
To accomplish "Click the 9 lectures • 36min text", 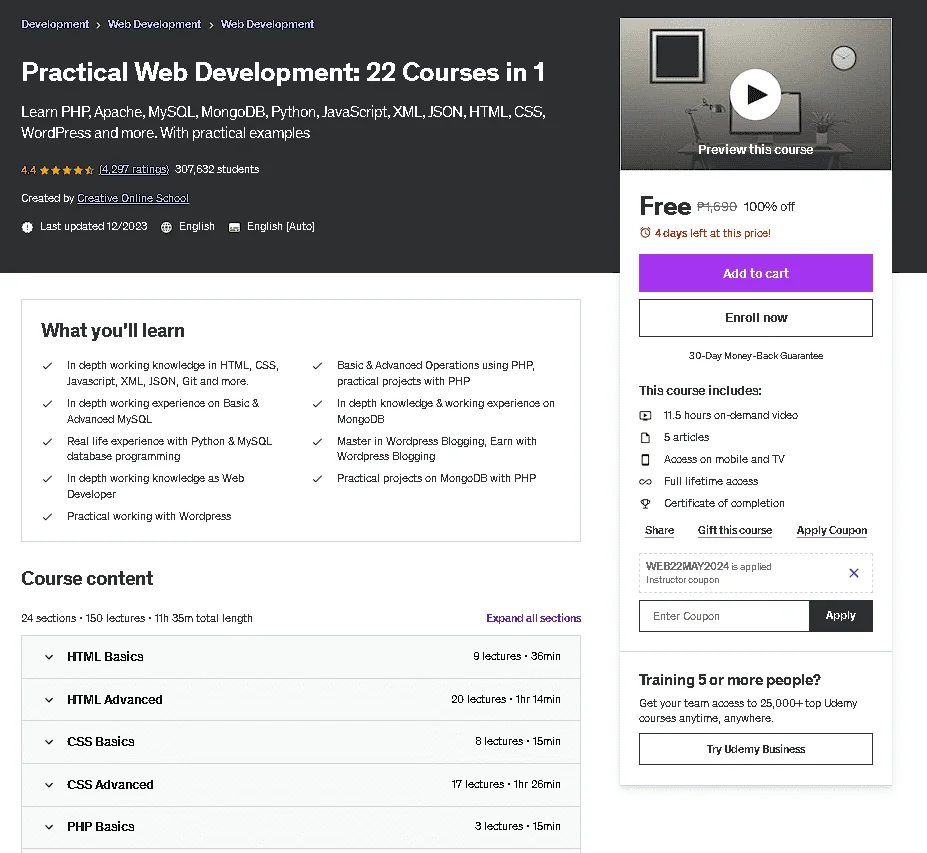I will (517, 656).
